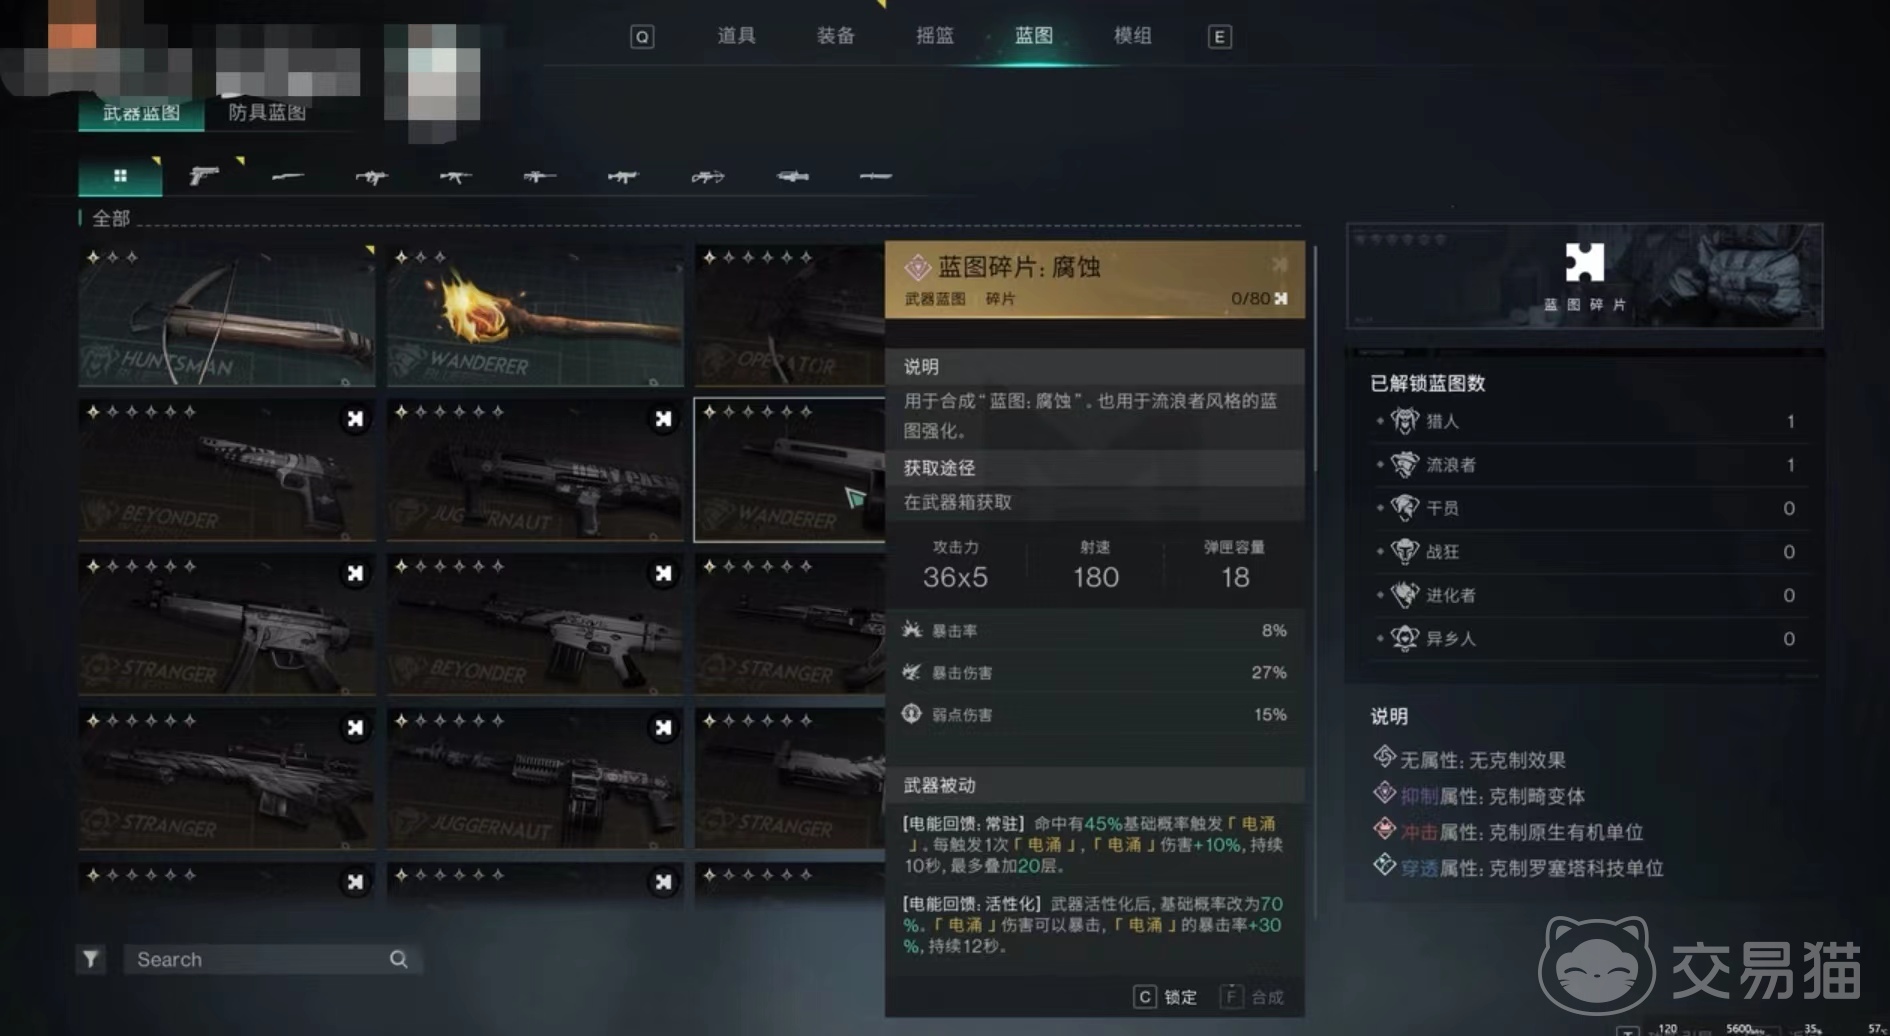1890x1036 pixels.
Task: Expand the 异乡人 unlocked blueprint row
Action: point(1585,638)
